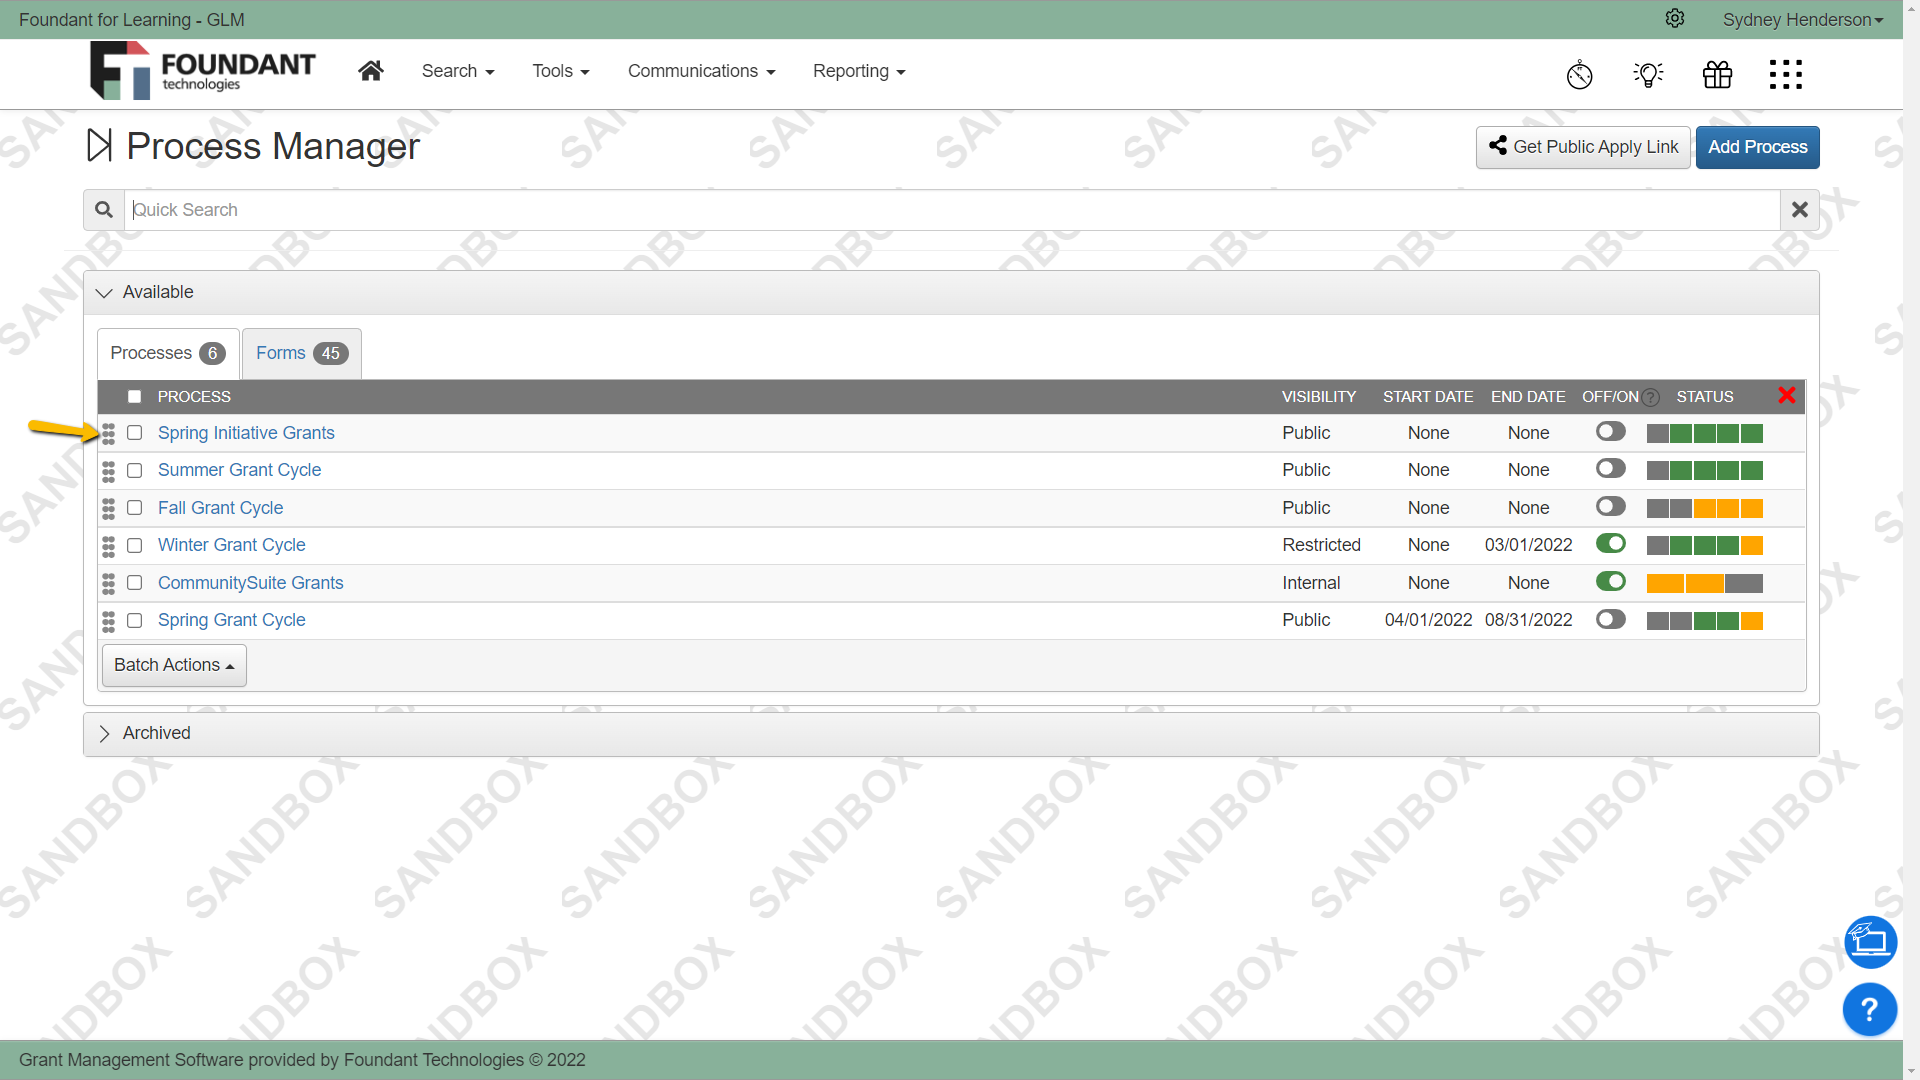
Task: Open Spring Initiative Grants process link
Action: (246, 433)
